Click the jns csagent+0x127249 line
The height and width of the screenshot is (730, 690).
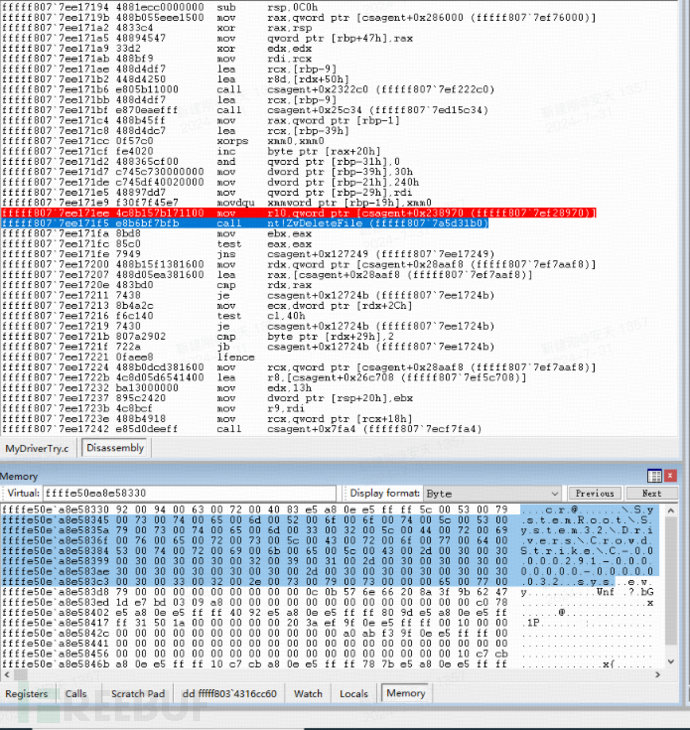tap(248, 254)
